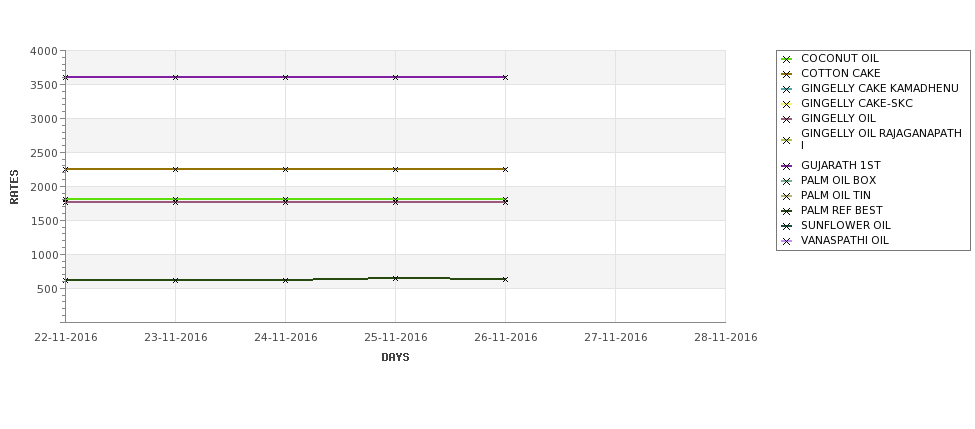Click the DAYS axis title
Viewport: 975px width, 429px height.
(395, 358)
